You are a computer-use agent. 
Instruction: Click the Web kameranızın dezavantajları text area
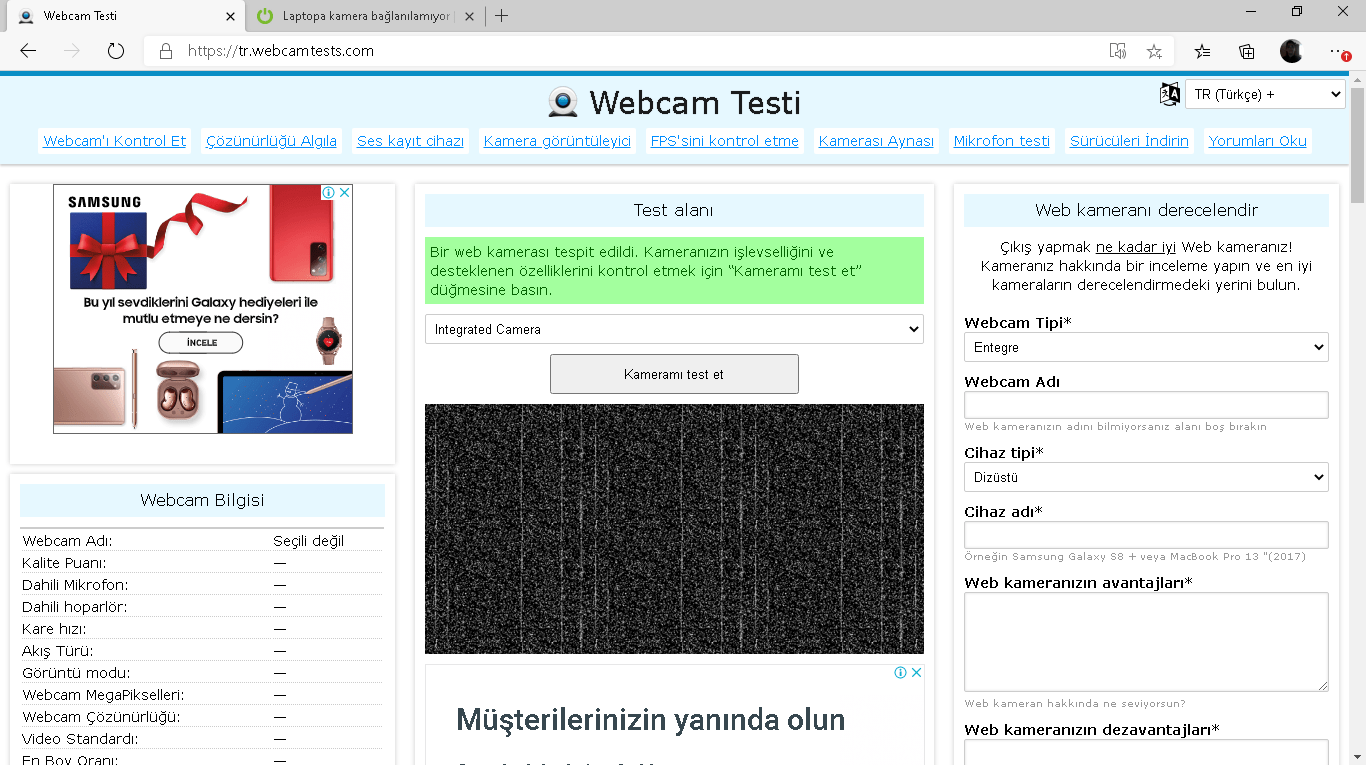[1146, 752]
